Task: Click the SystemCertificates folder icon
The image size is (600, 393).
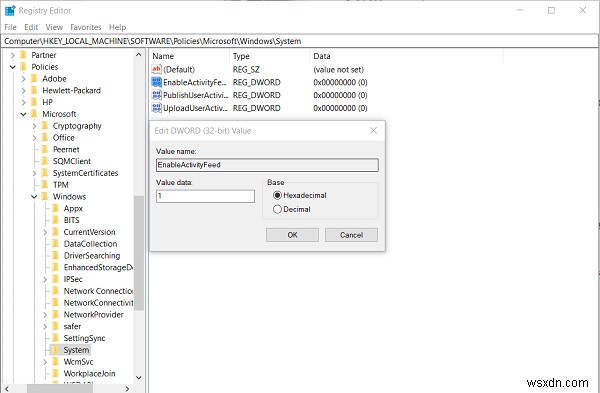Action: (45, 173)
